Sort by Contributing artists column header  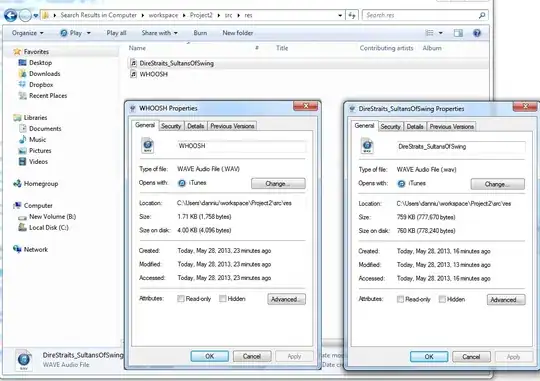(386, 48)
